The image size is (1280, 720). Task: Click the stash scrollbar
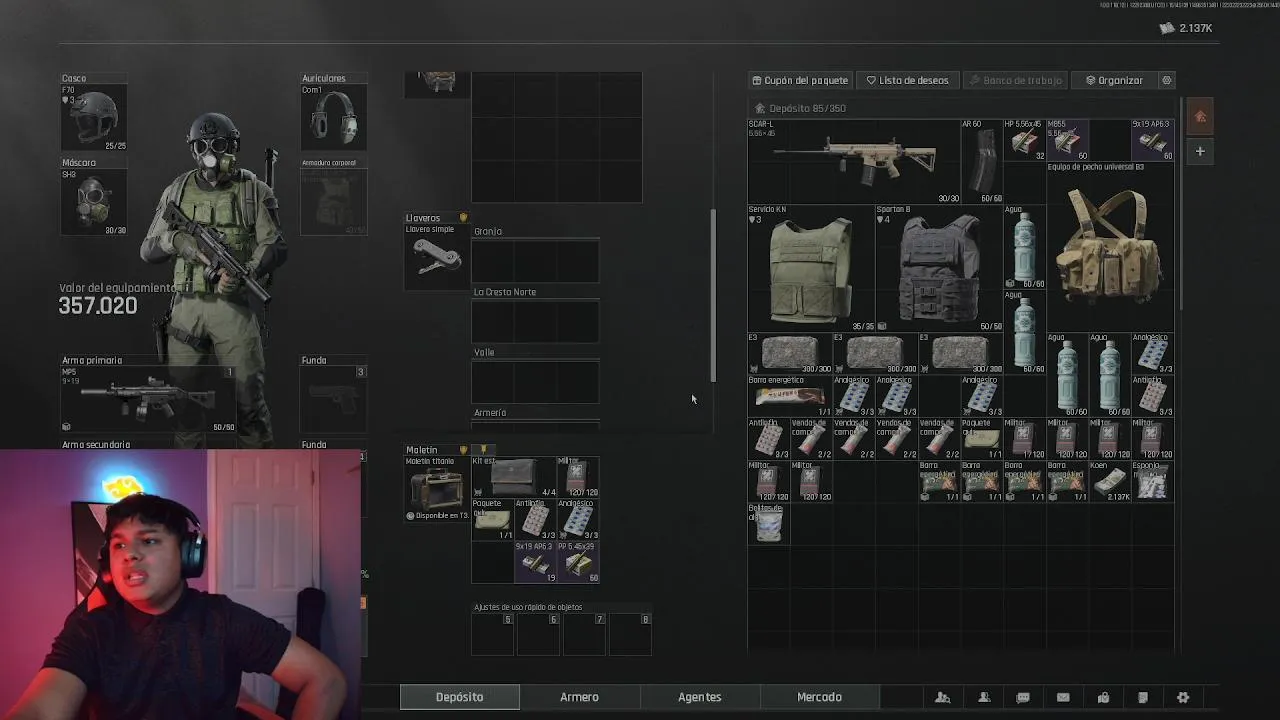pyautogui.click(x=1181, y=203)
